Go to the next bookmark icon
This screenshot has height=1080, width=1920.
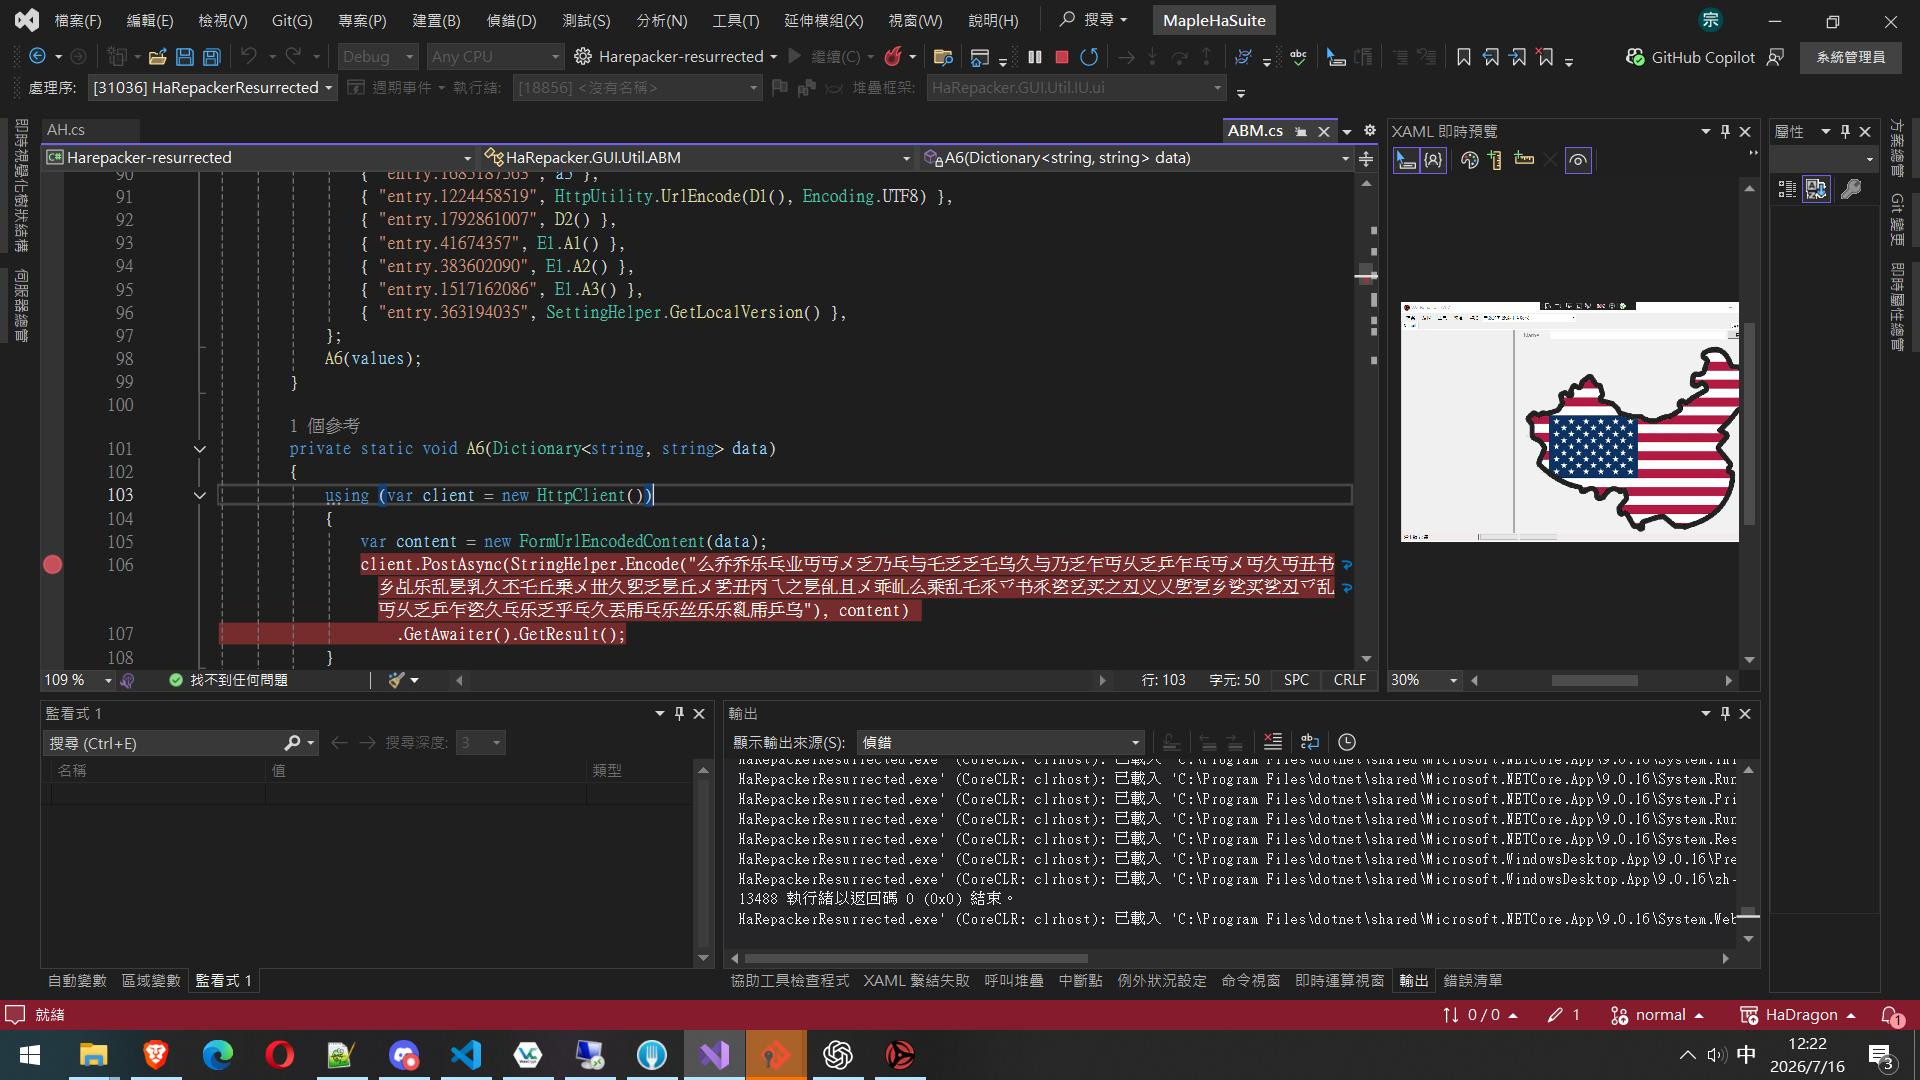1518,57
